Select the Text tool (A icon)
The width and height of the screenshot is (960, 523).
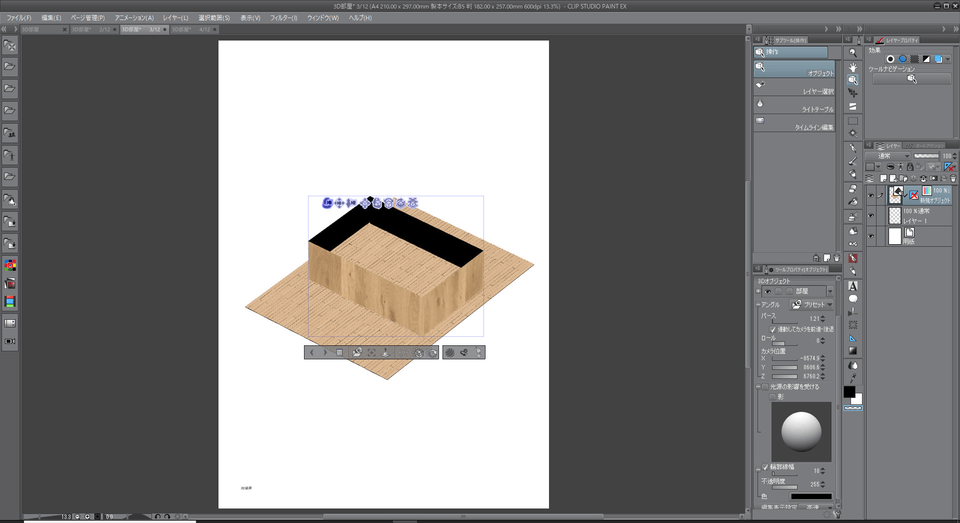853,285
